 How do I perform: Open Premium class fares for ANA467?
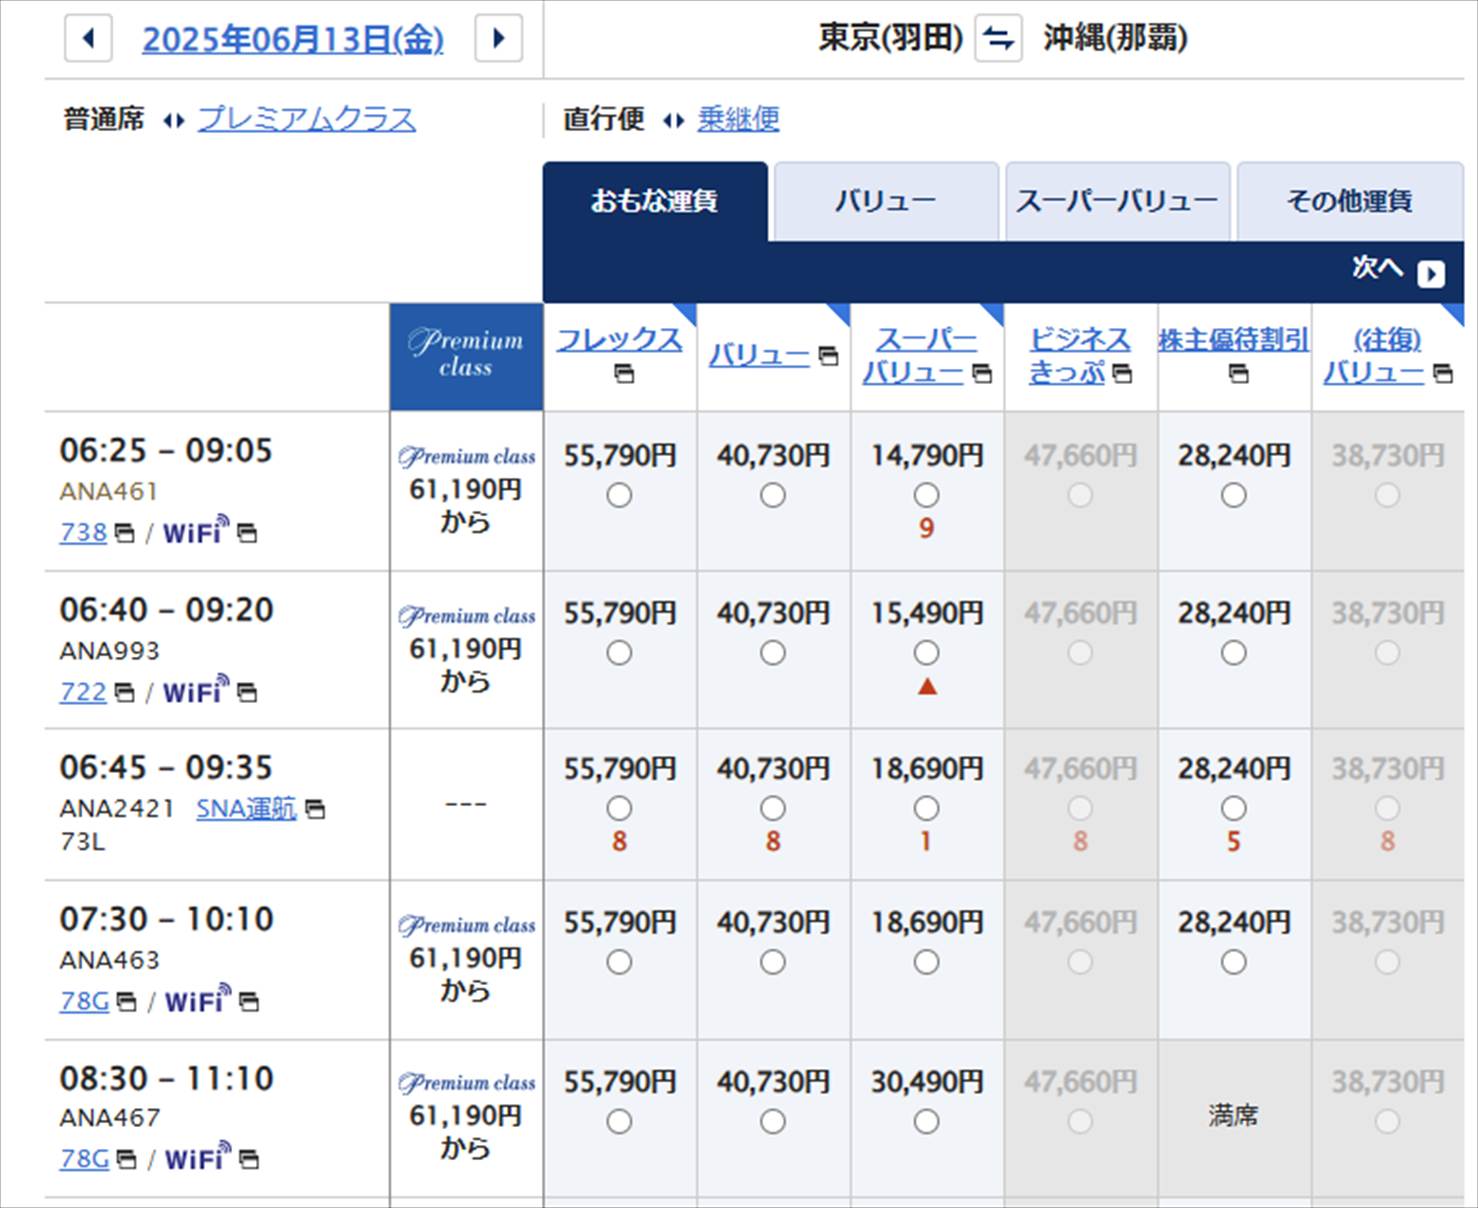click(x=466, y=1115)
